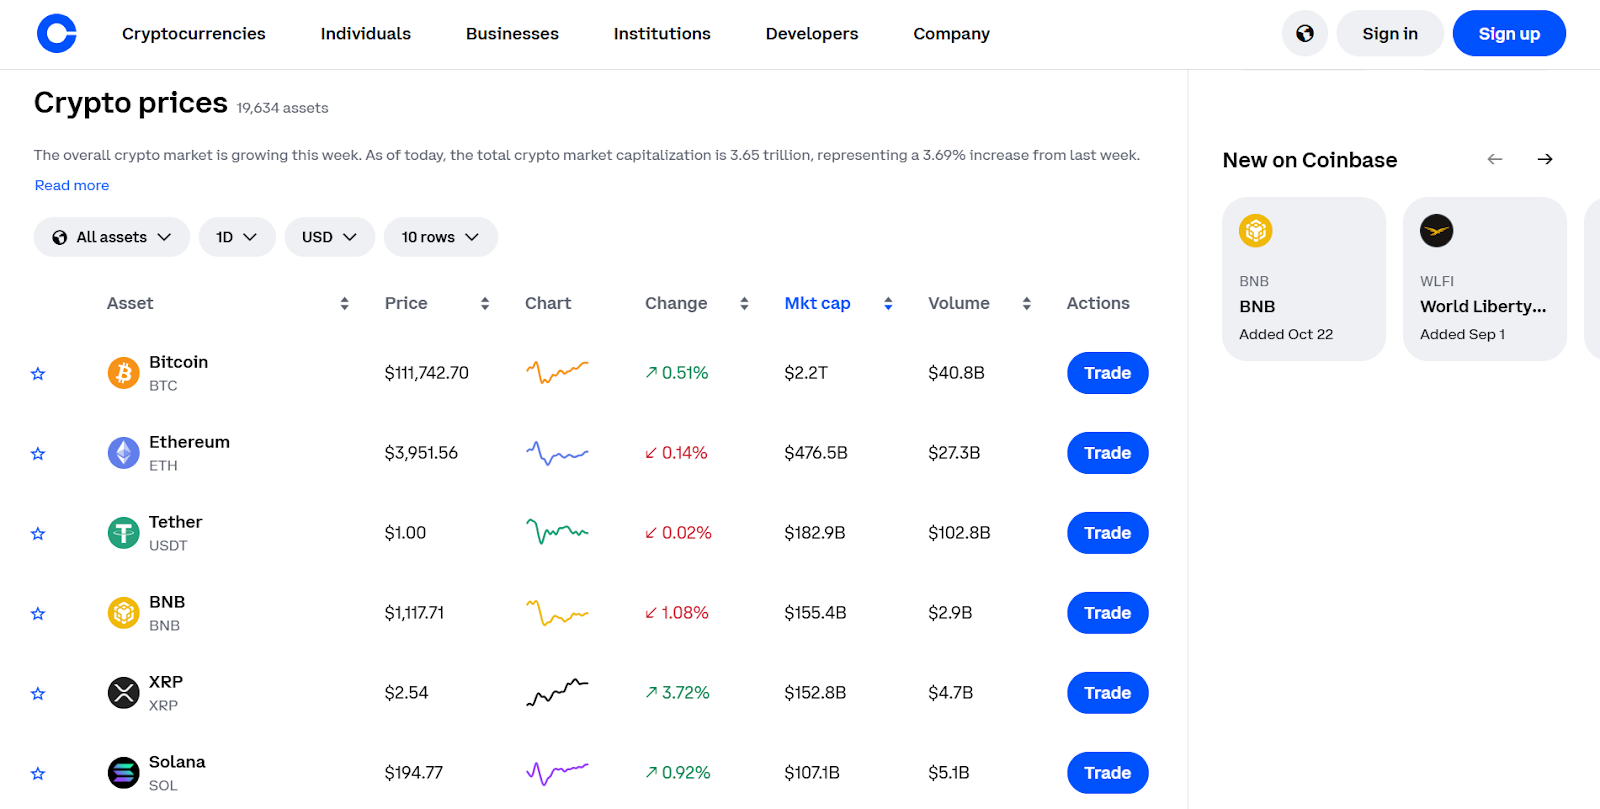Screen dimensions: 1600x809
Task: Expand the All assets filter dropdown
Action: pyautogui.click(x=112, y=237)
